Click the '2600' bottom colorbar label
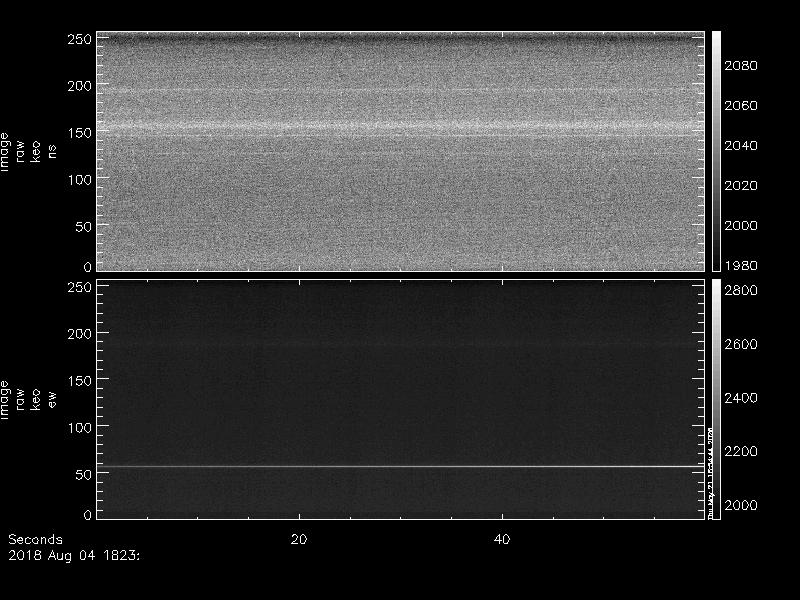Screen dimensions: 800x600 (x=741, y=344)
